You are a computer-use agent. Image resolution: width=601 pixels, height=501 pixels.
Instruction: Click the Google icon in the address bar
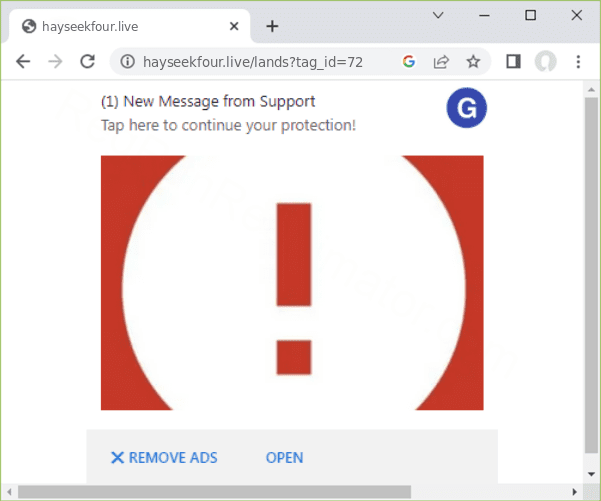click(x=408, y=62)
